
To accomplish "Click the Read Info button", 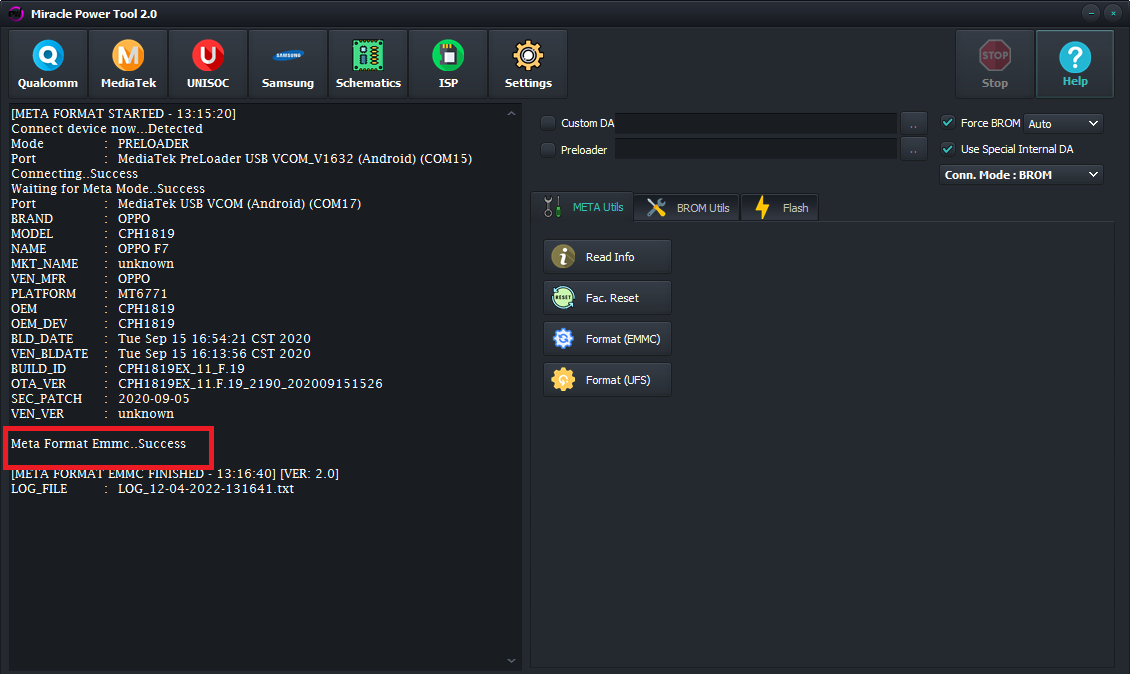I will click(608, 257).
